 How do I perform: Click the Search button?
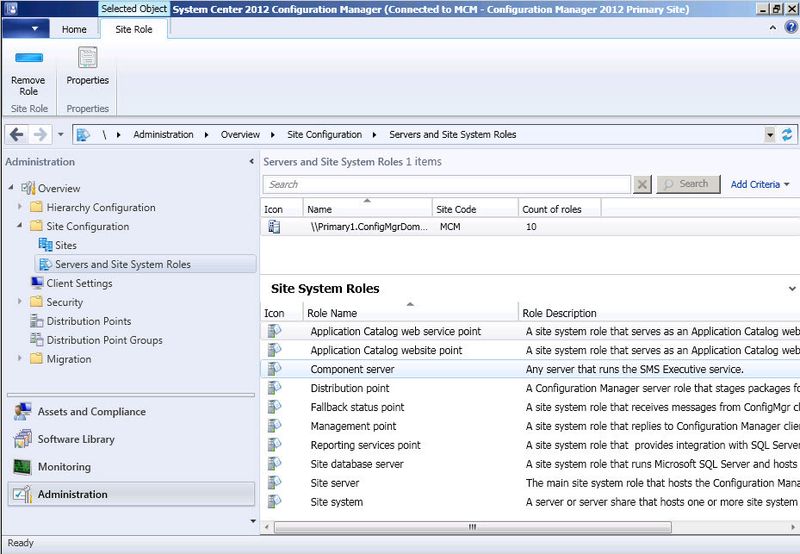point(689,184)
